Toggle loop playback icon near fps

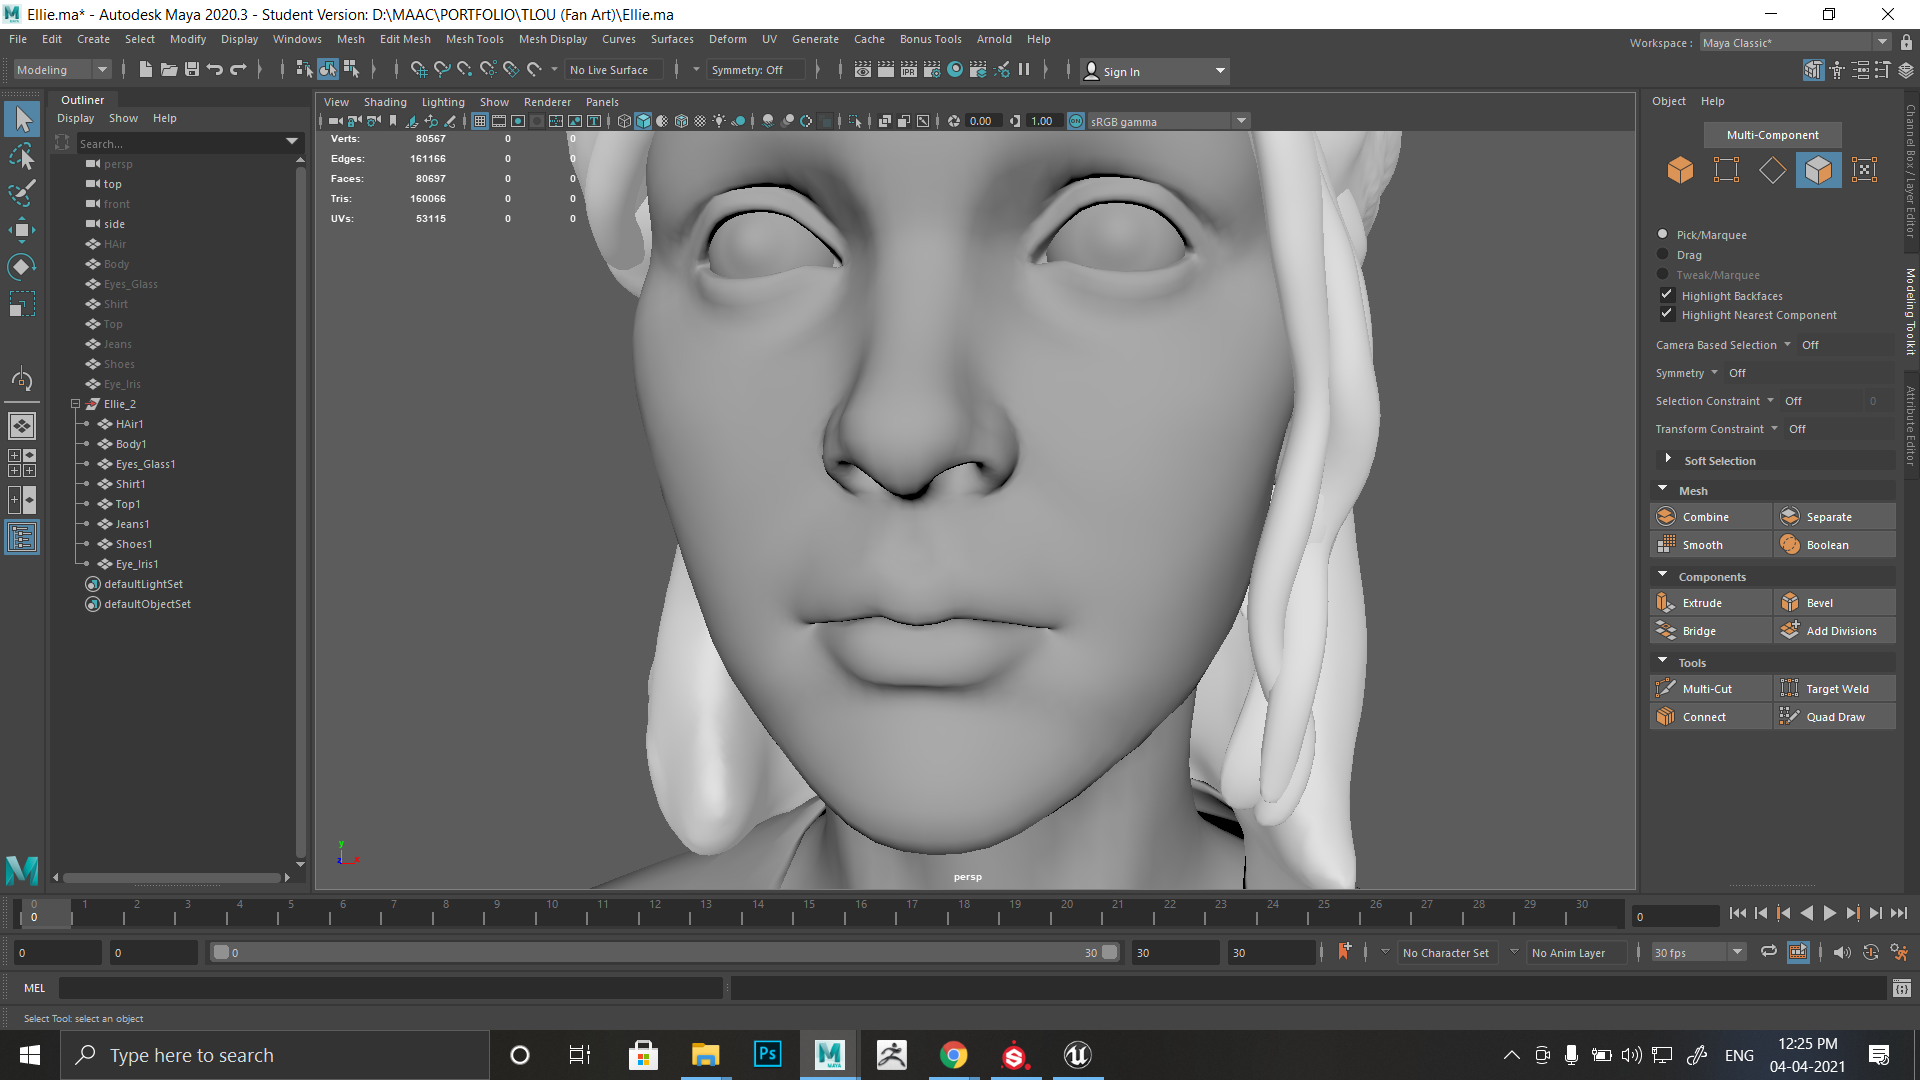tap(1769, 952)
